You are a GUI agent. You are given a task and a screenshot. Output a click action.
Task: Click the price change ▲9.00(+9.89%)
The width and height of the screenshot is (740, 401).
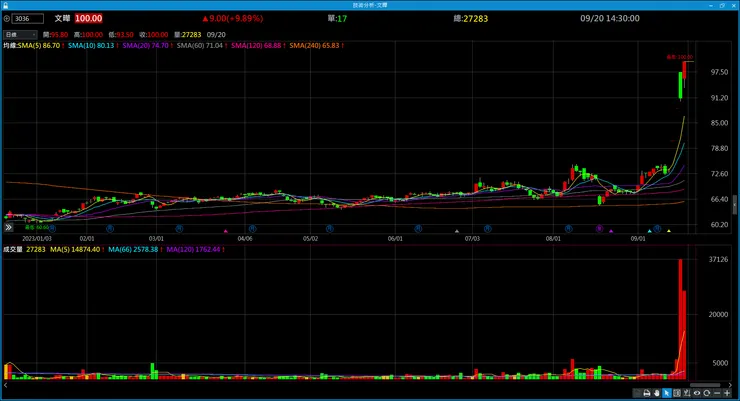pyautogui.click(x=233, y=18)
